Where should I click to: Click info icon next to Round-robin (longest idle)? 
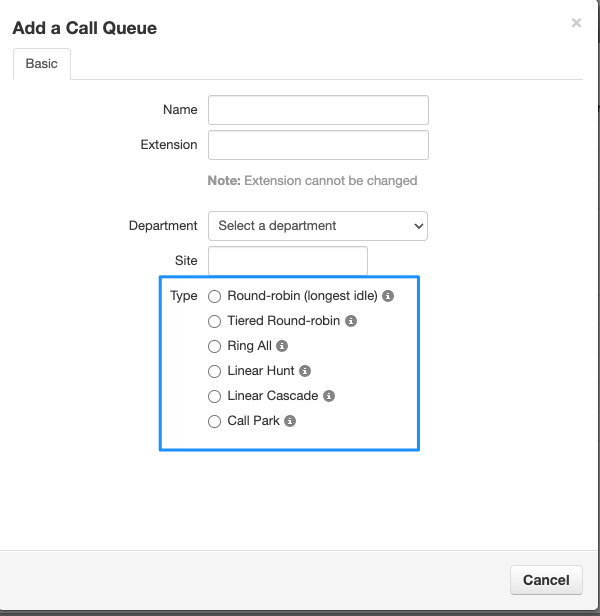point(388,296)
